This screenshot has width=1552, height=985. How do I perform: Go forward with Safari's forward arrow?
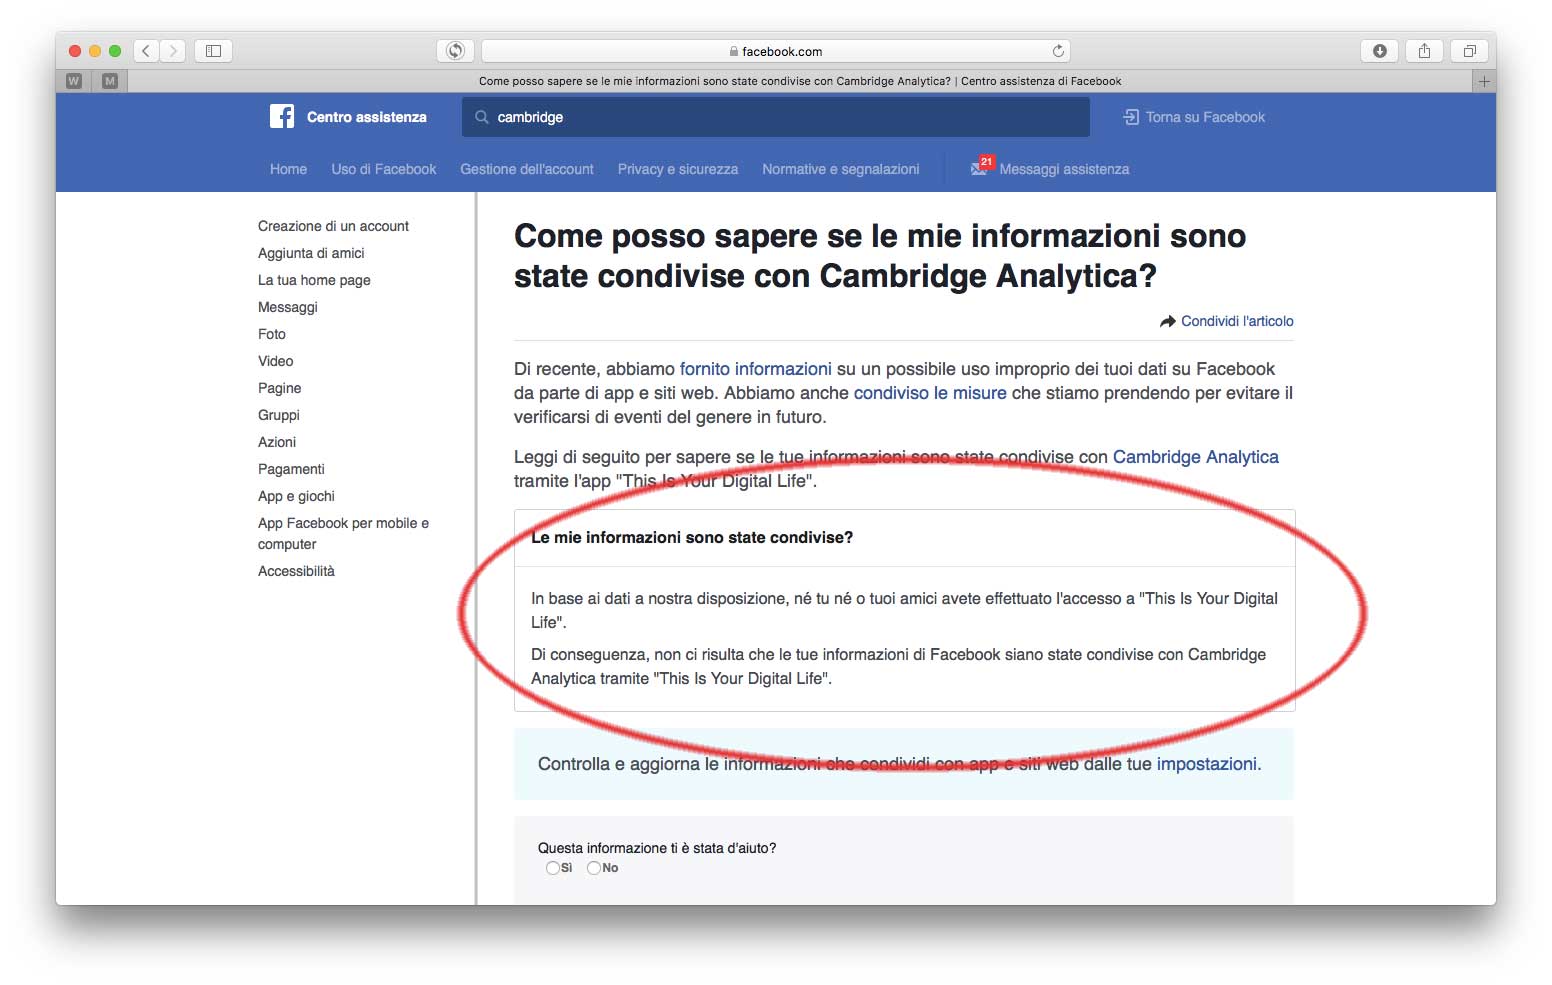click(173, 51)
